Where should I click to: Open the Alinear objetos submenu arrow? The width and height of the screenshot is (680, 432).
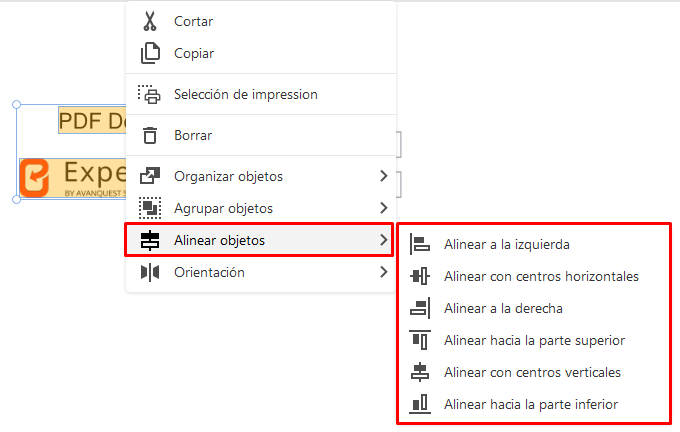click(383, 240)
